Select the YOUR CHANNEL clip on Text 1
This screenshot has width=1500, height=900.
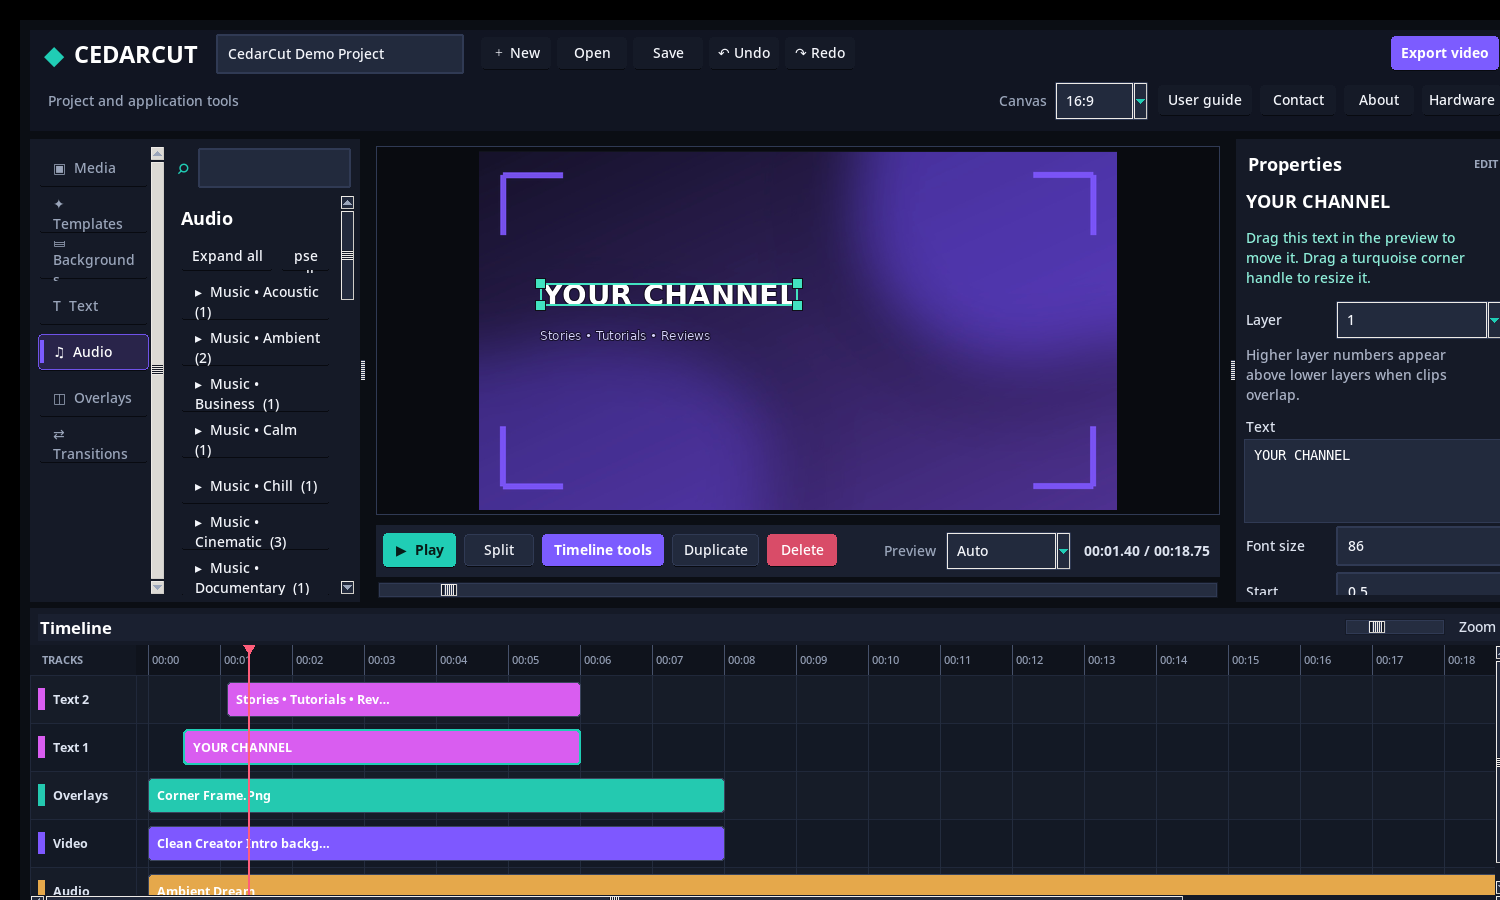(x=382, y=748)
